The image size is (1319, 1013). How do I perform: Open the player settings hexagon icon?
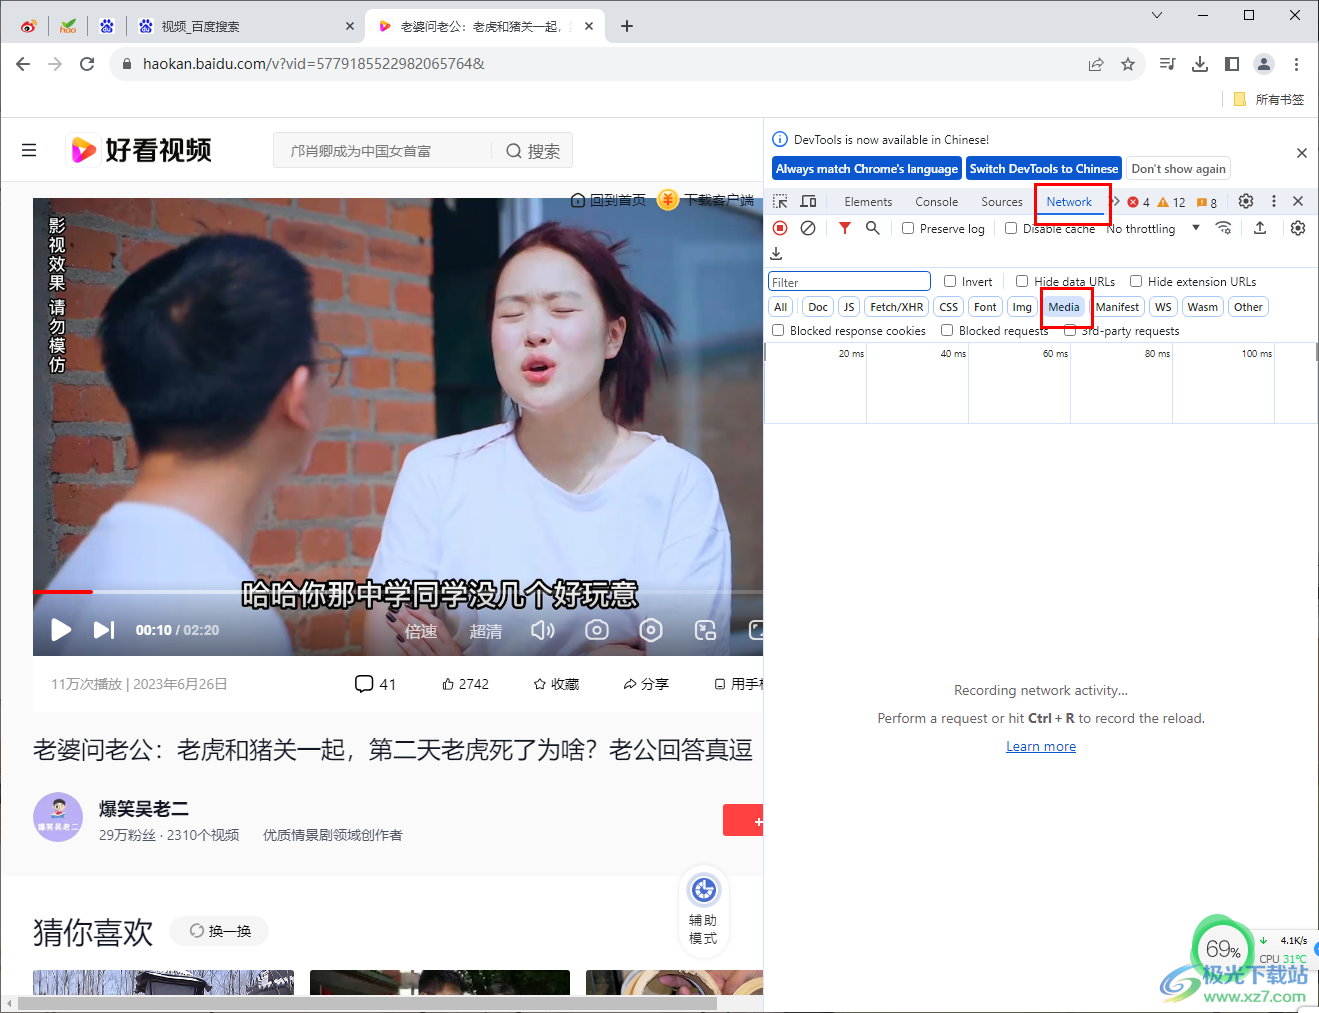pos(651,630)
